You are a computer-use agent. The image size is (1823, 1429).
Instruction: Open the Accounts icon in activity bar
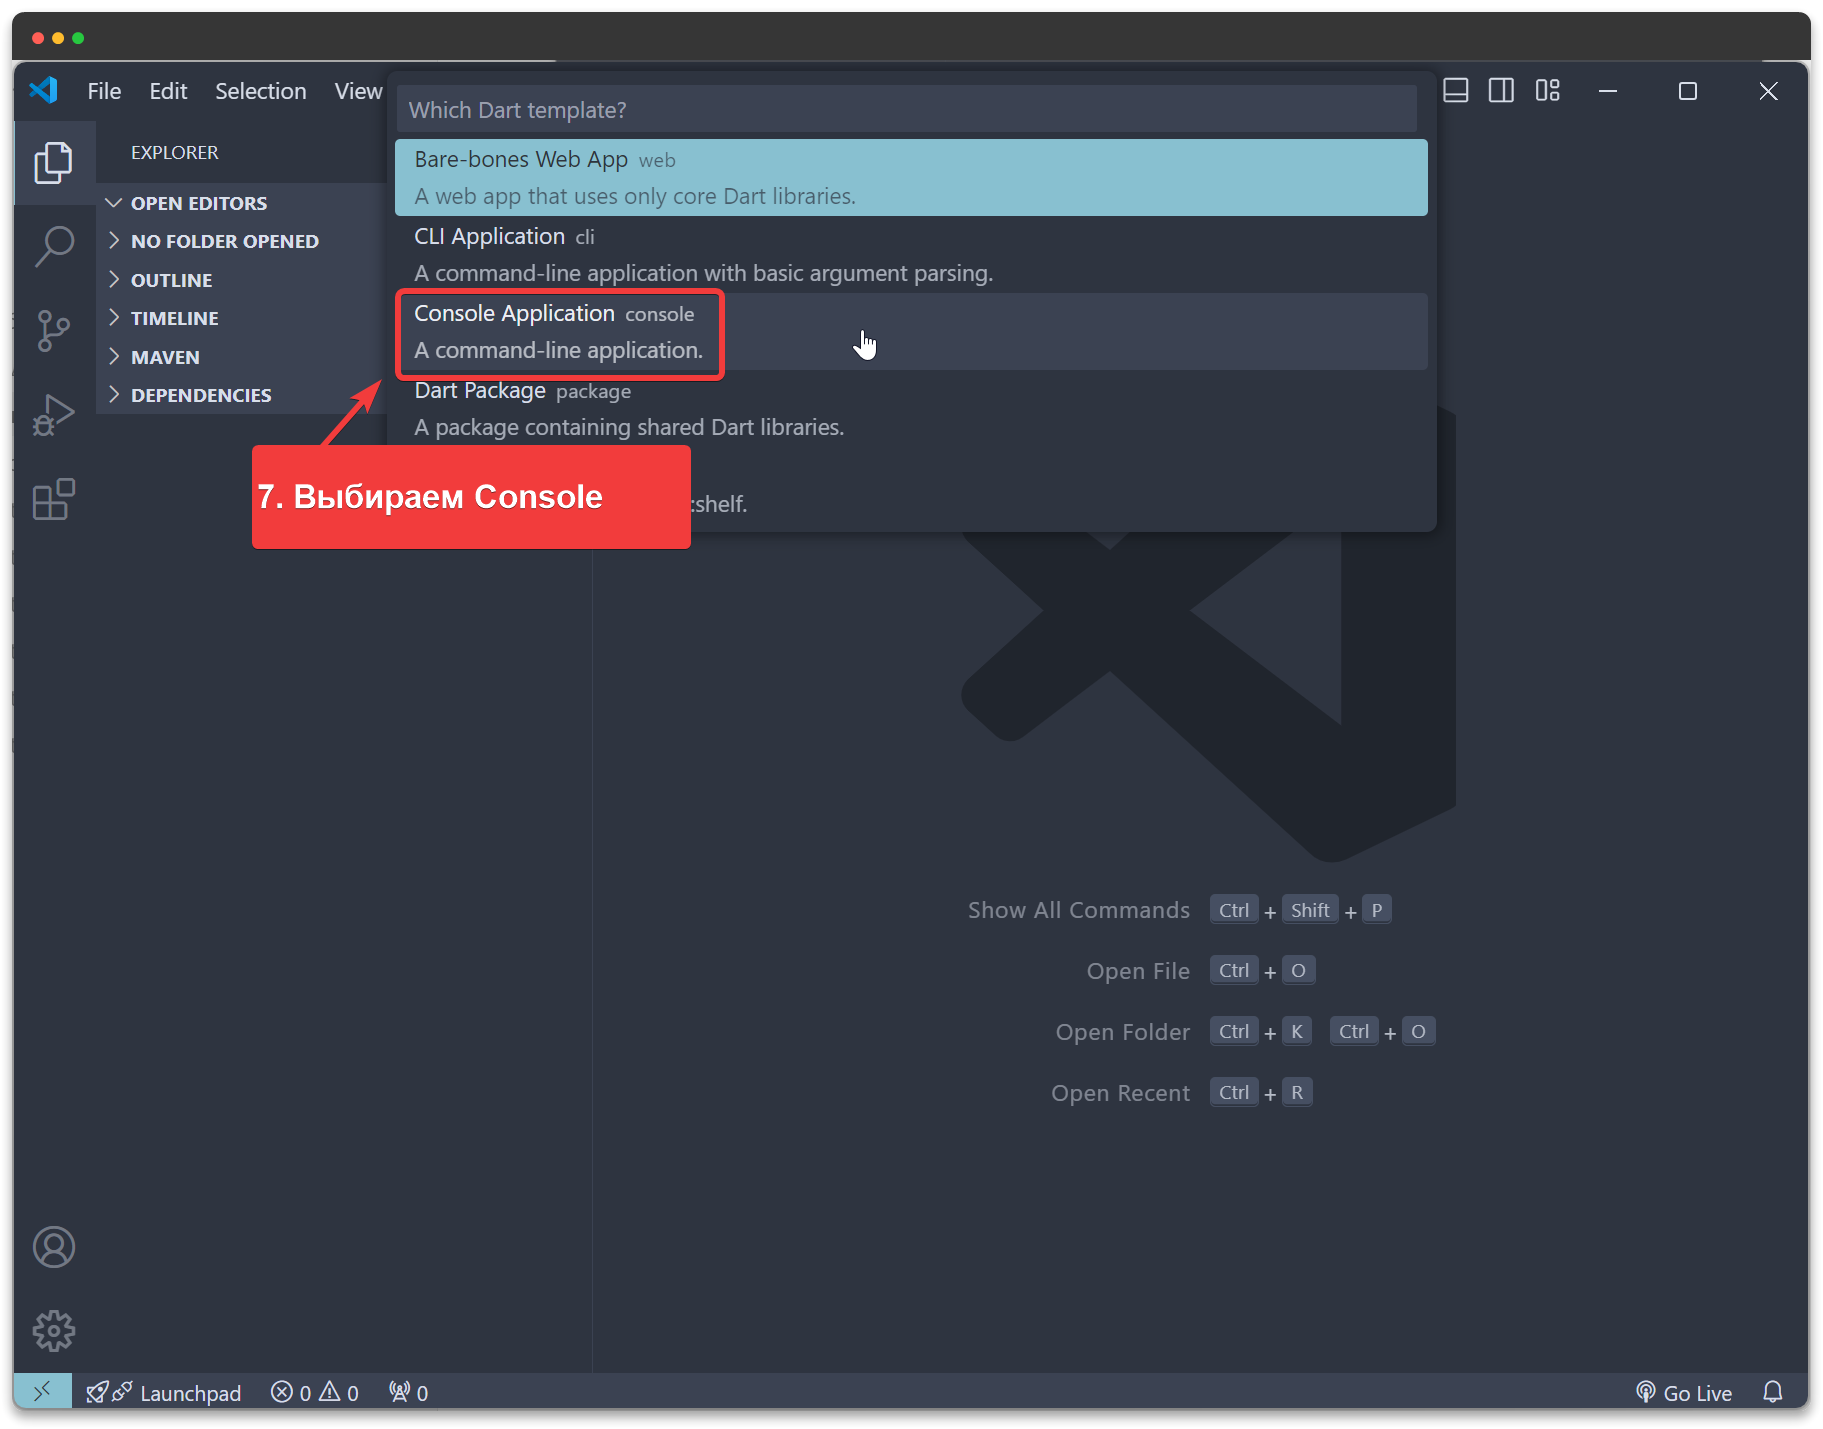[x=54, y=1247]
